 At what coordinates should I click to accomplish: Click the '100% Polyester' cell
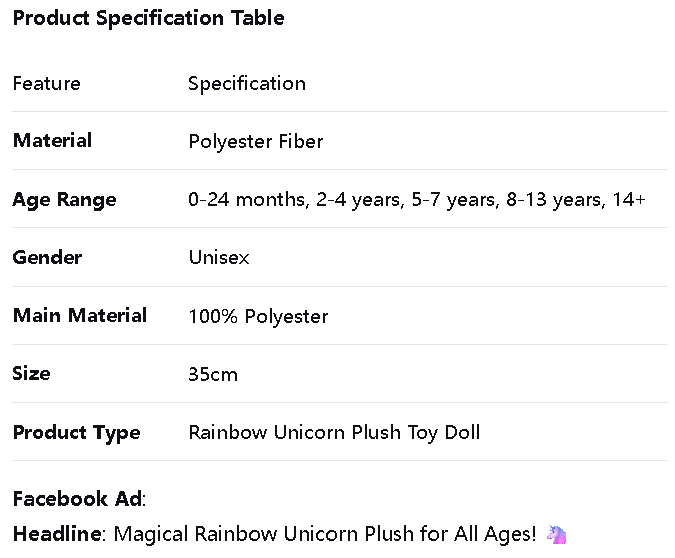coord(258,316)
